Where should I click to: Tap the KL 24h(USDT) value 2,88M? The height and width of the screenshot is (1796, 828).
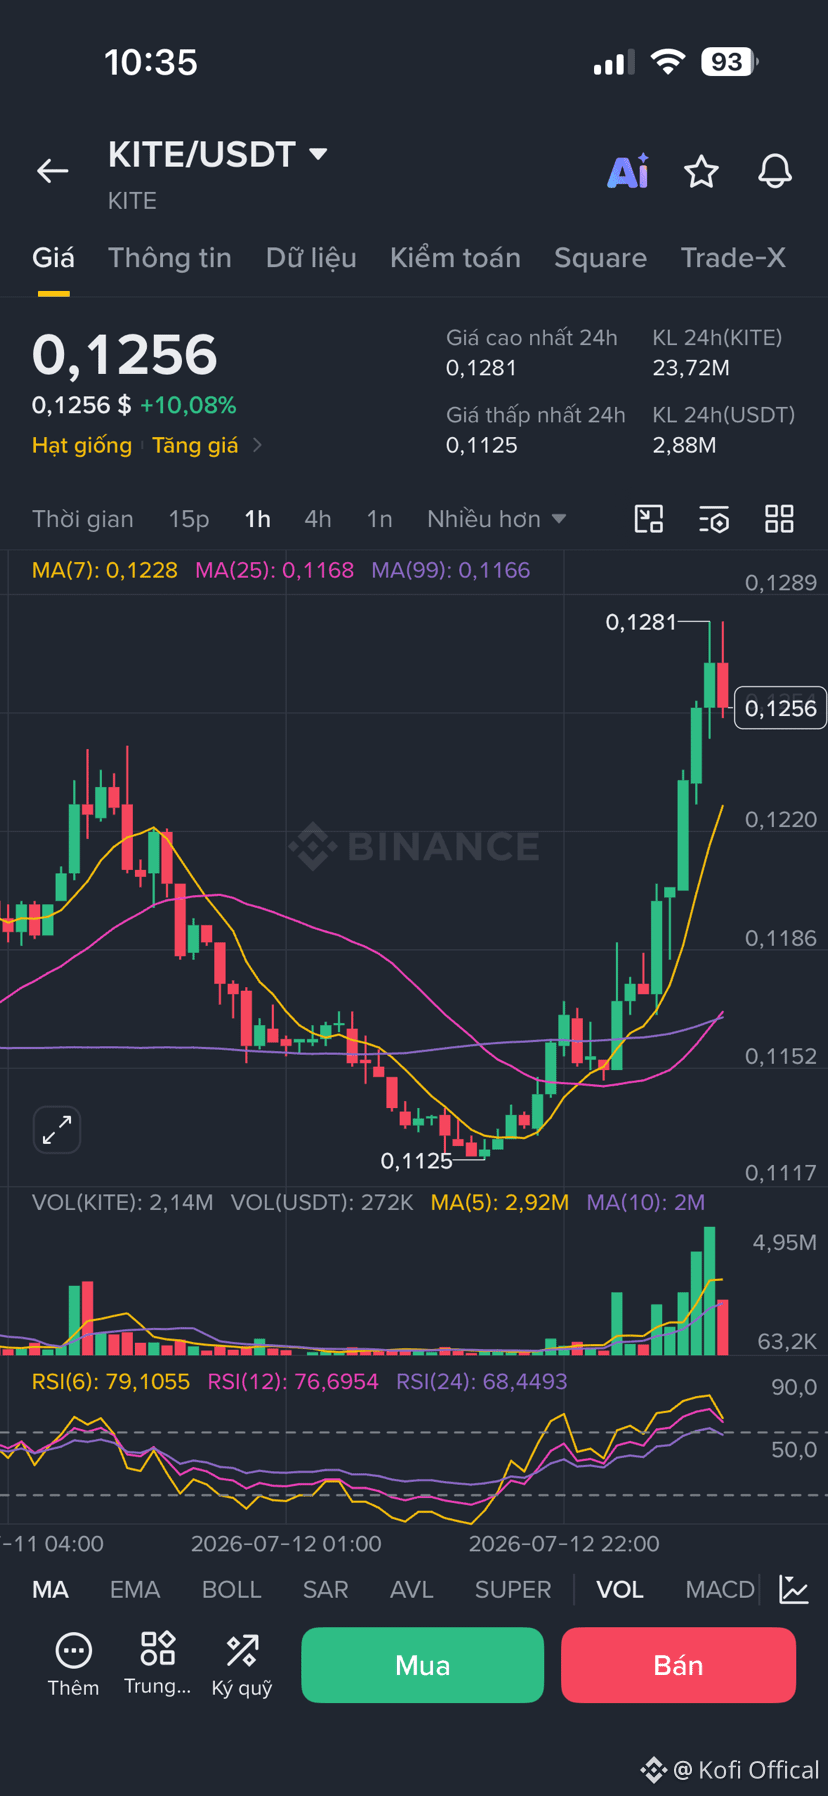tap(685, 445)
